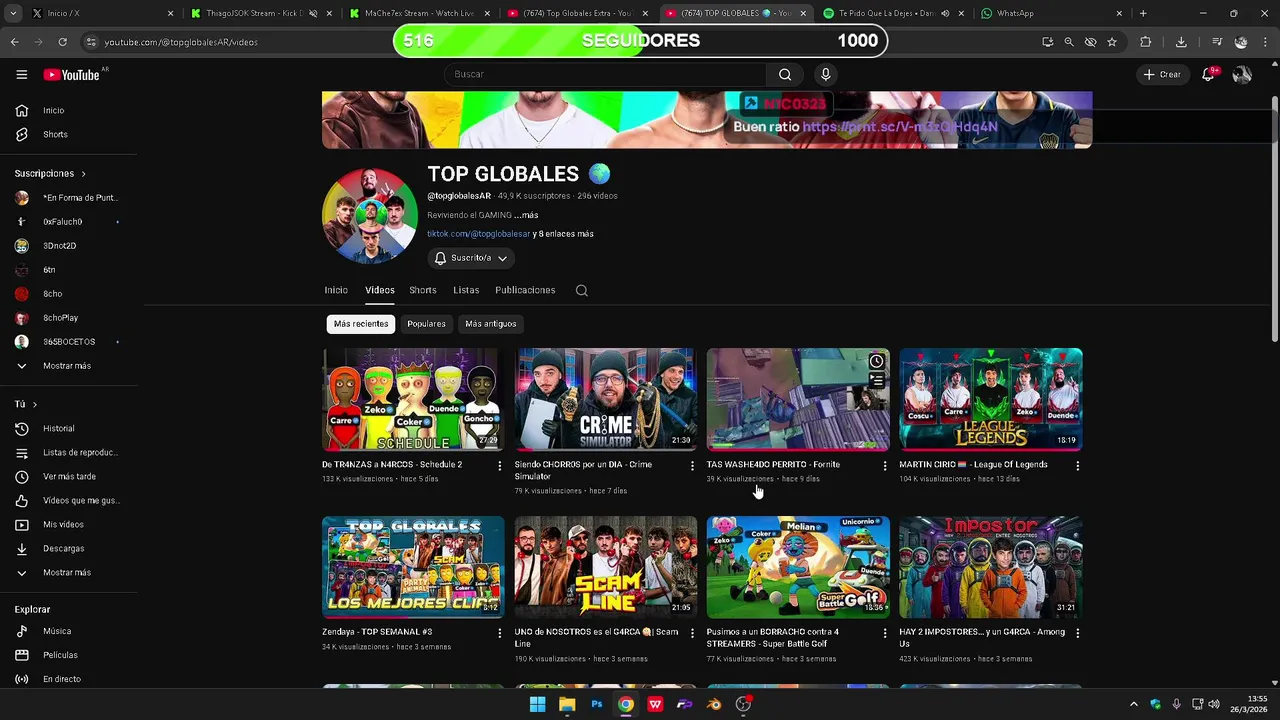Open Windows Start menu
This screenshot has width=1280, height=720.
(537, 704)
